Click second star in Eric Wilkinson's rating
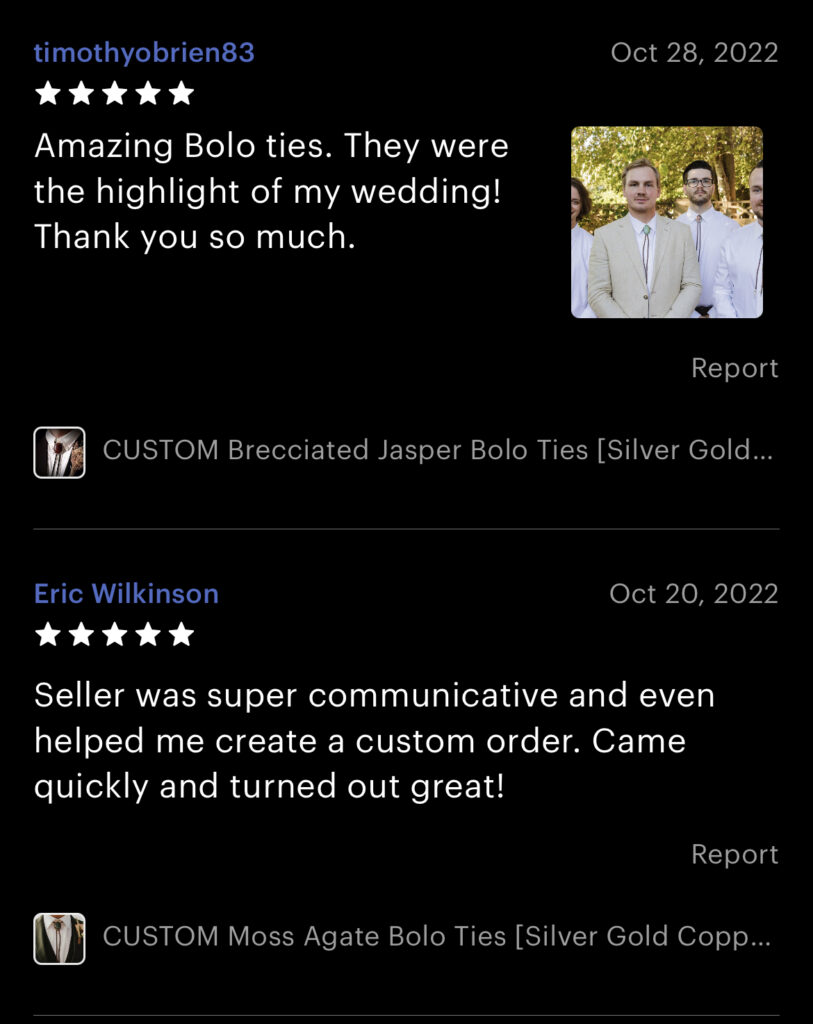Viewport: 813px width, 1024px height. (x=81, y=634)
